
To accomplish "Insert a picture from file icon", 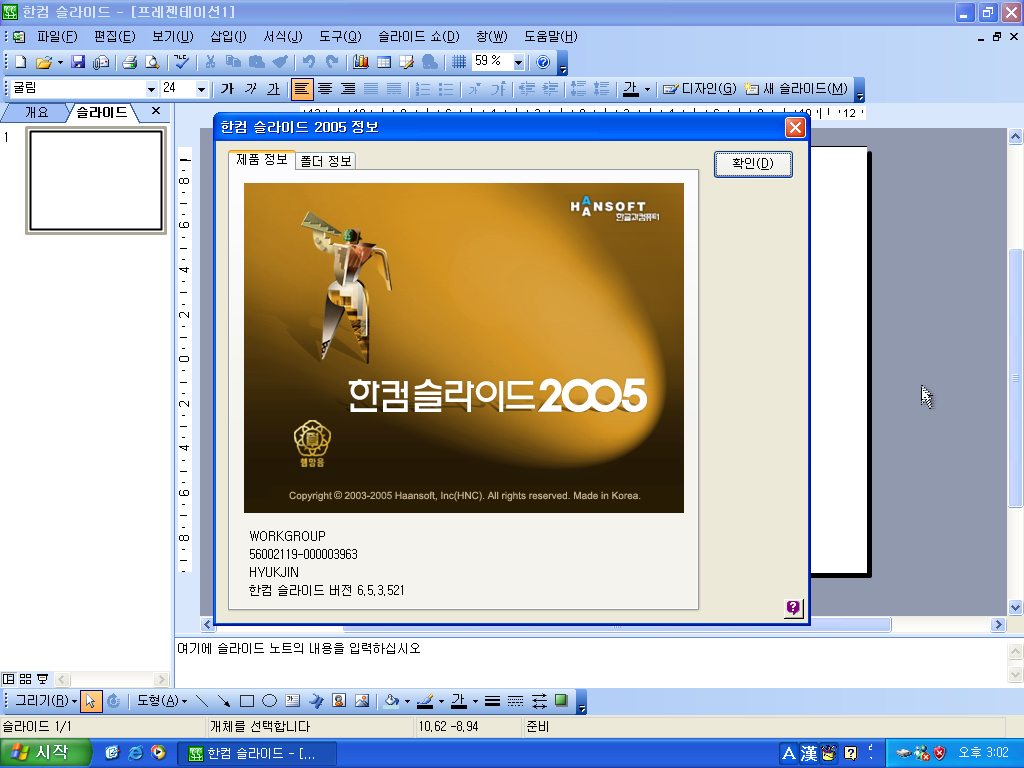I will [362, 701].
